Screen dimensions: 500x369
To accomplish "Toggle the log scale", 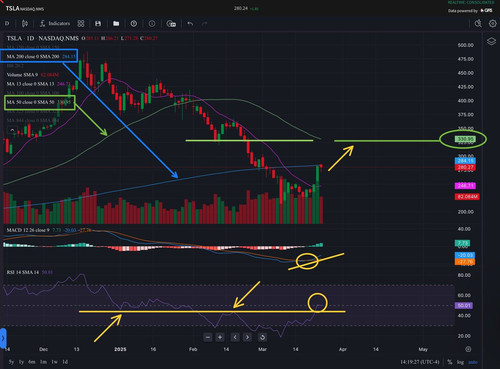I will [x=460, y=362].
